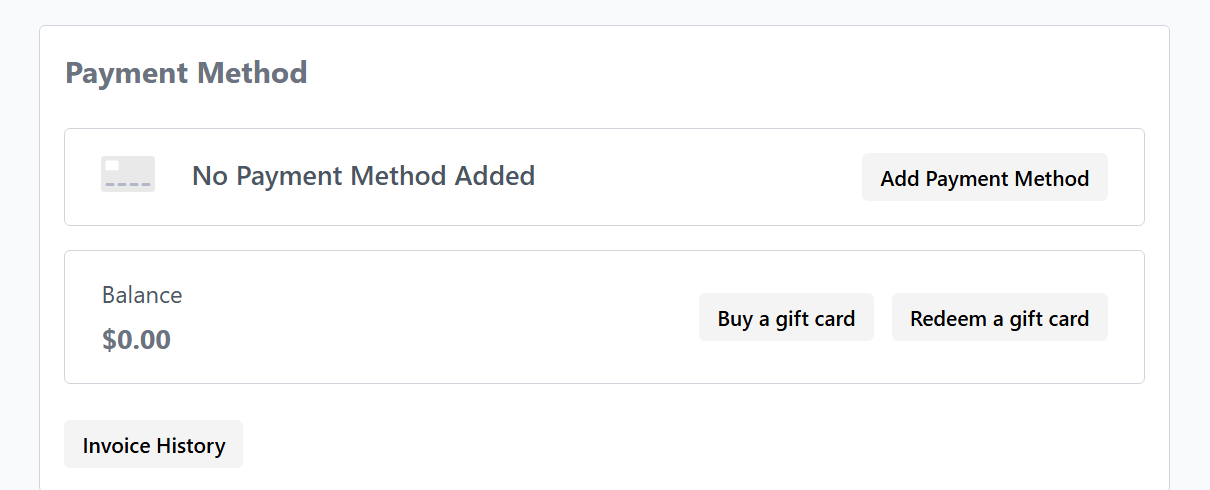
Task: Select the card icon beside No Payment Method
Action: tap(128, 174)
